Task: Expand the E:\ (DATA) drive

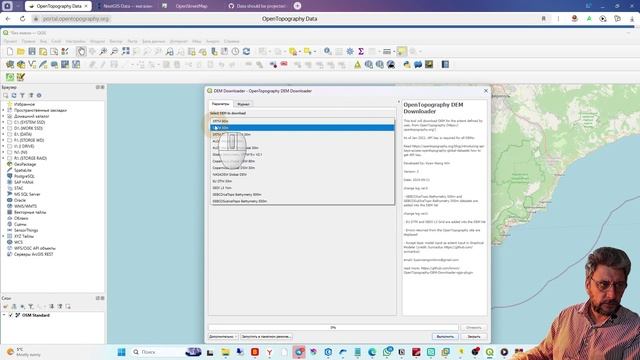Action: (x=3, y=134)
